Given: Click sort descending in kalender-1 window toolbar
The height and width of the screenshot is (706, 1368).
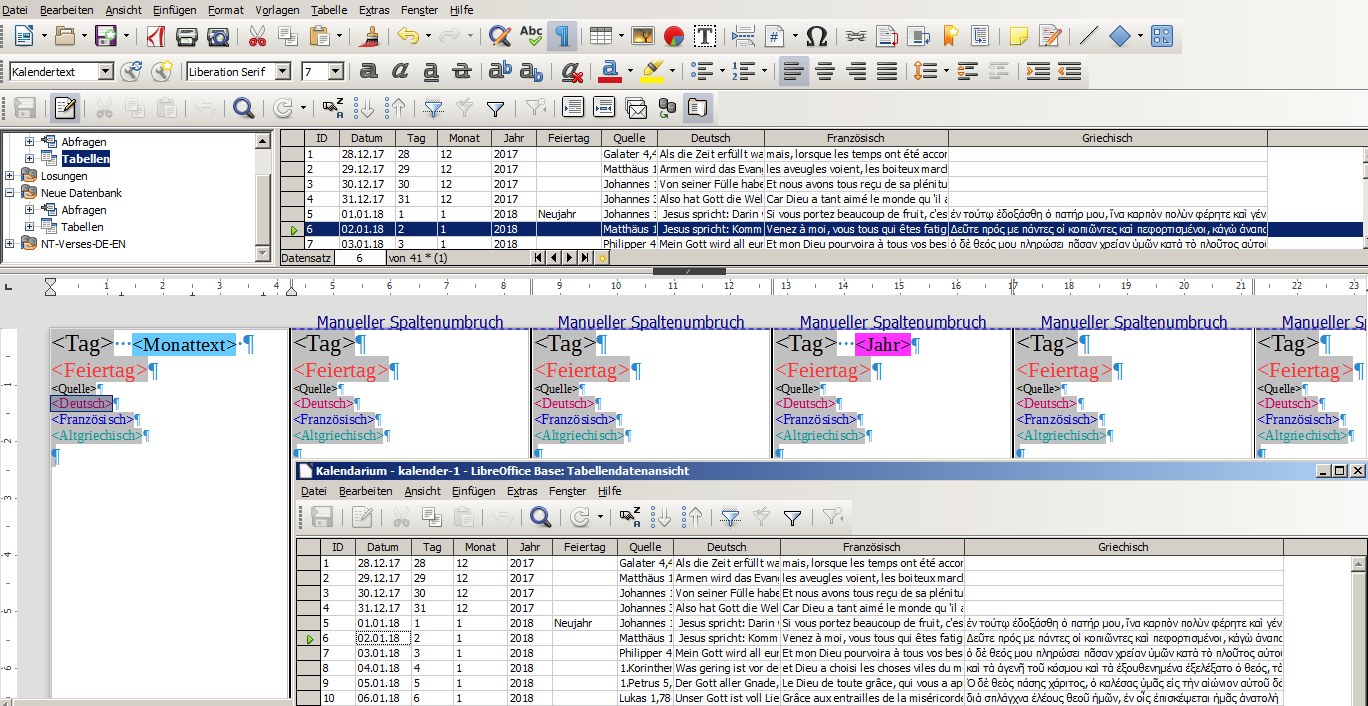Looking at the screenshot, I should pyautogui.click(x=693, y=517).
